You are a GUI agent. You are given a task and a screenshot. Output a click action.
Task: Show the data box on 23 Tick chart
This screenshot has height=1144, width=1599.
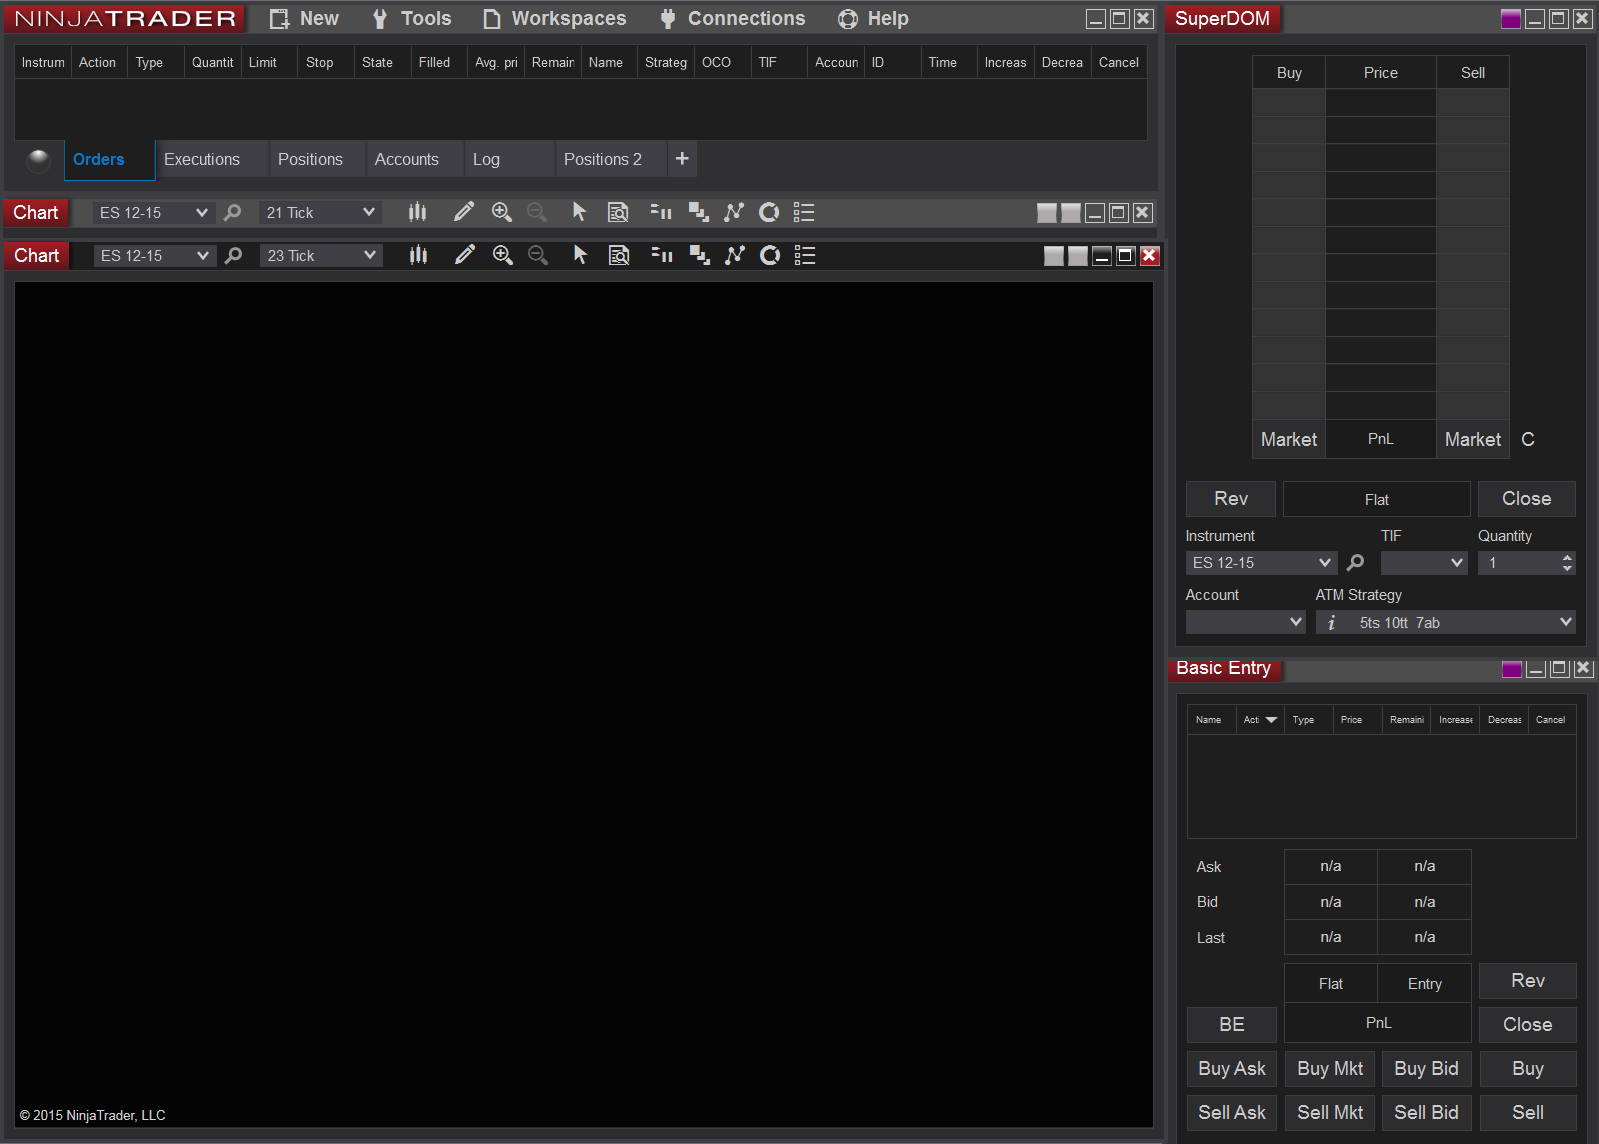coord(619,255)
